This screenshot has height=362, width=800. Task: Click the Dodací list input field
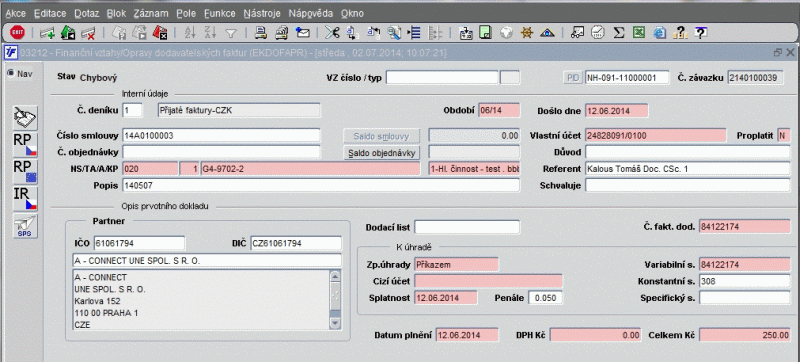click(x=467, y=227)
